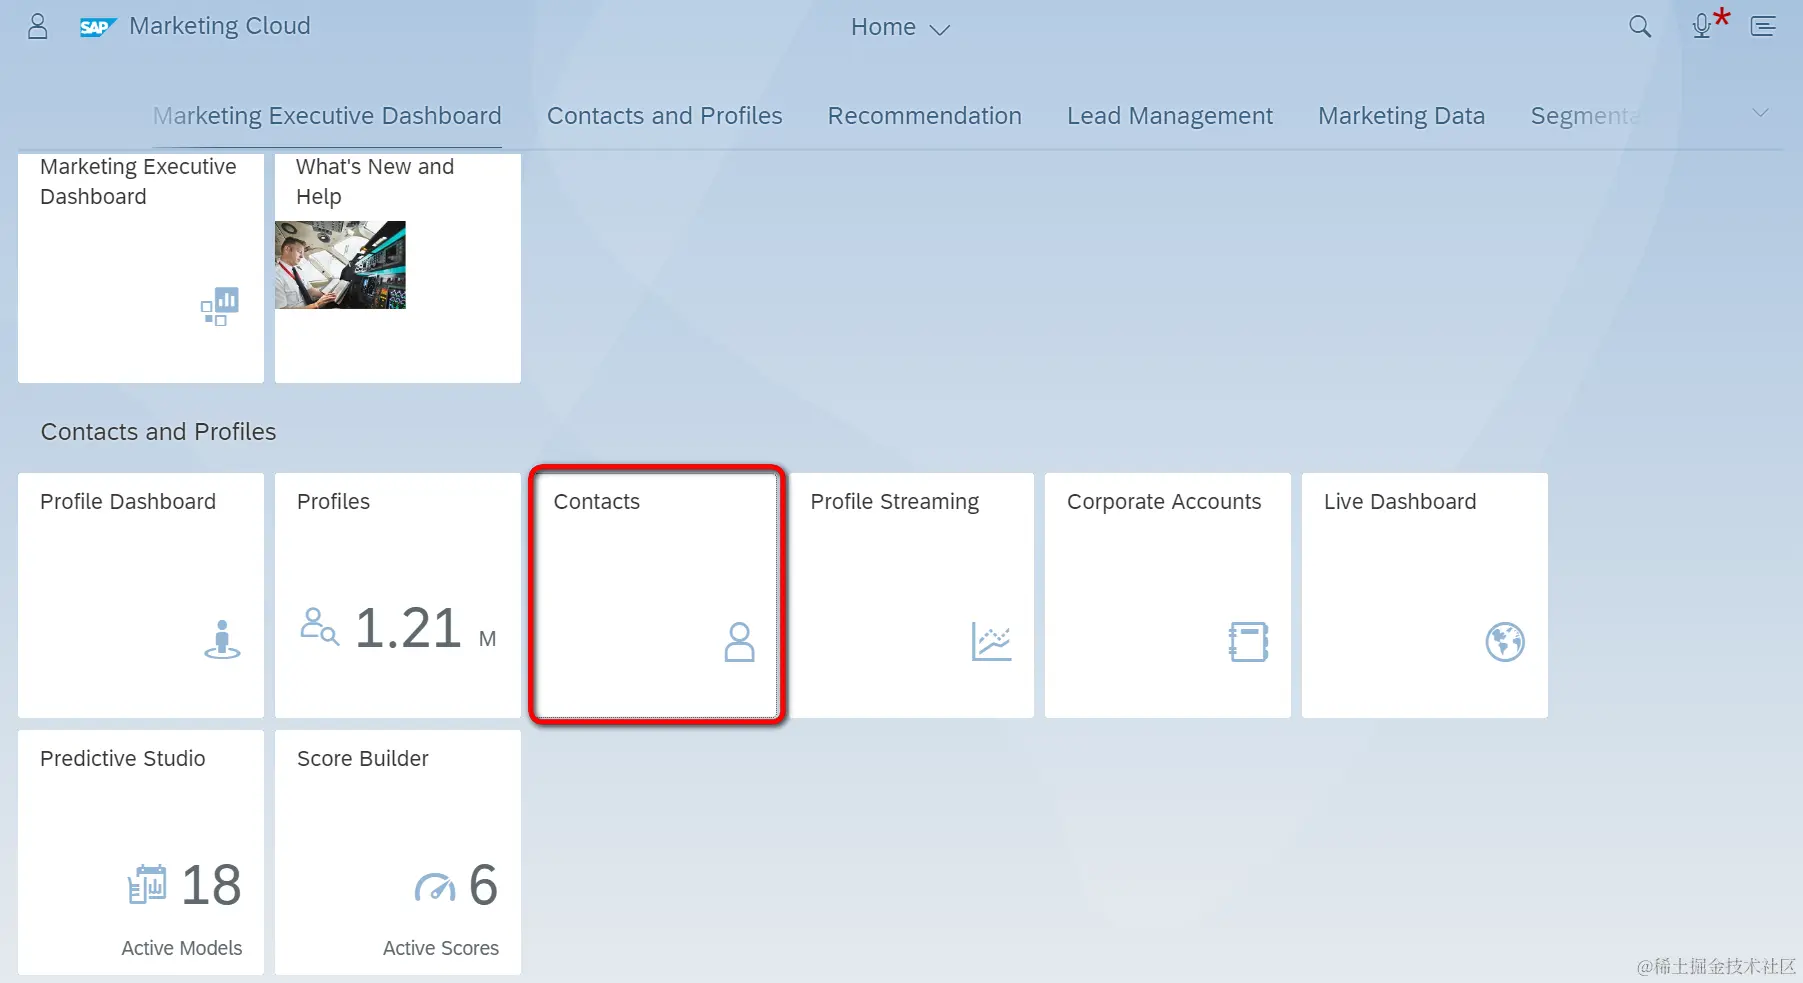Click the Active Scores label
Image resolution: width=1803 pixels, height=983 pixels.
tap(441, 948)
